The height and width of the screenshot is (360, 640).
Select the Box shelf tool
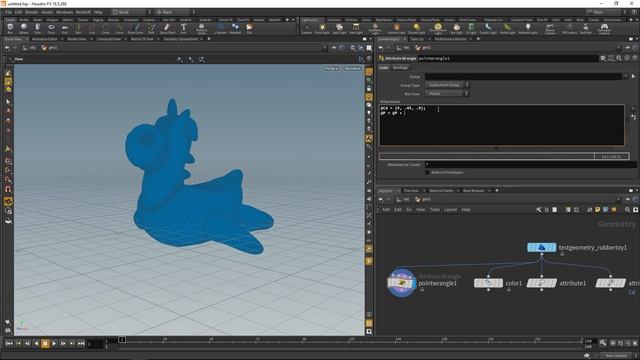coord(10,29)
